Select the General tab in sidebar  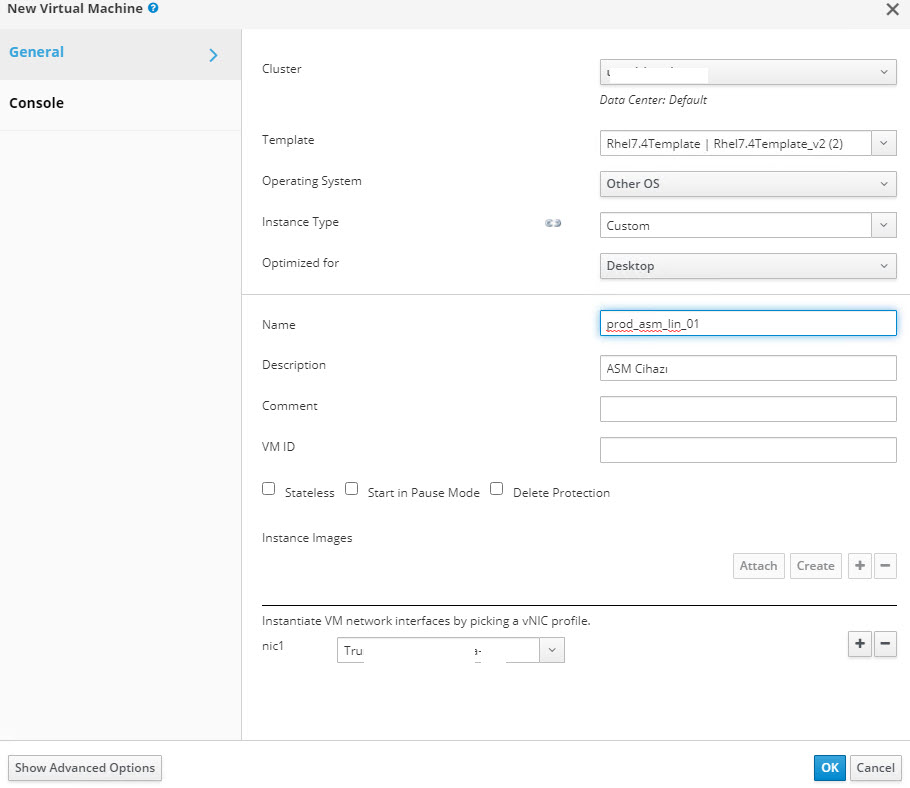pos(120,54)
